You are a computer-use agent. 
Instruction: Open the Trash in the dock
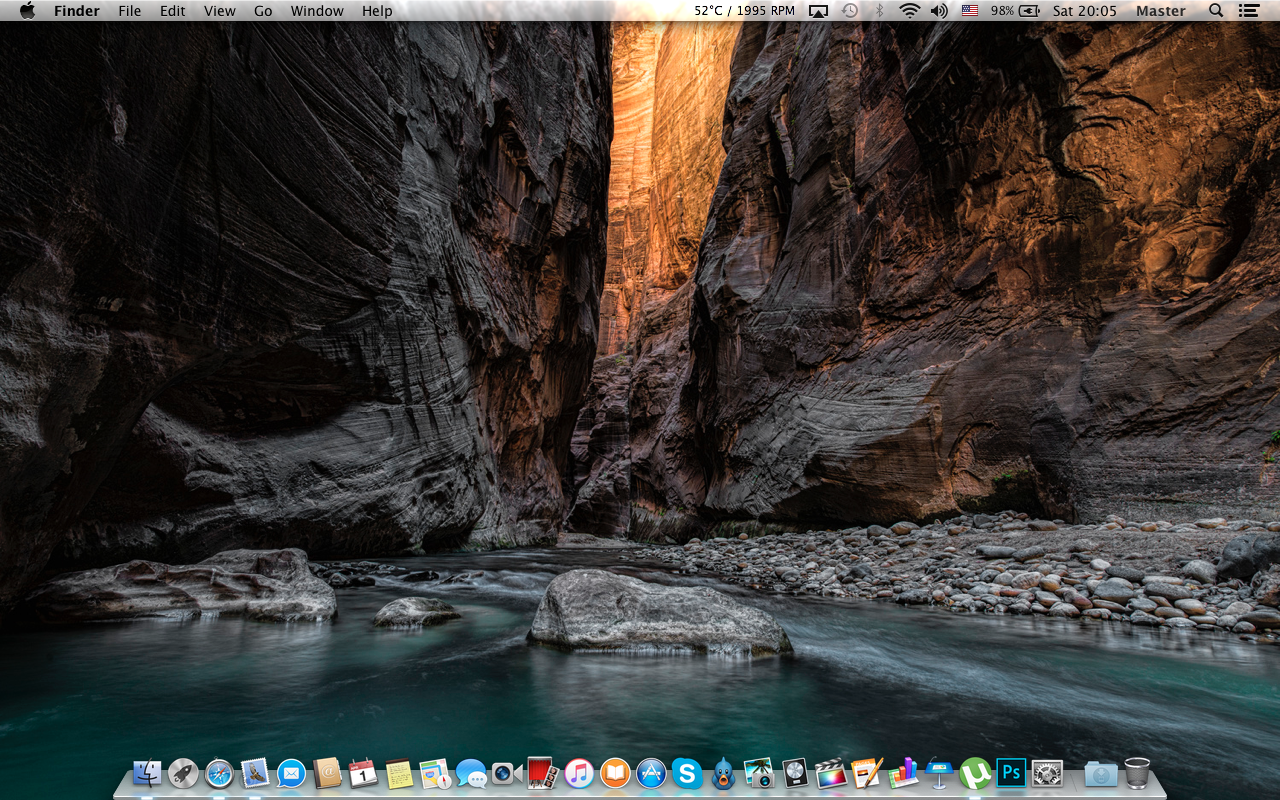pos(1137,773)
